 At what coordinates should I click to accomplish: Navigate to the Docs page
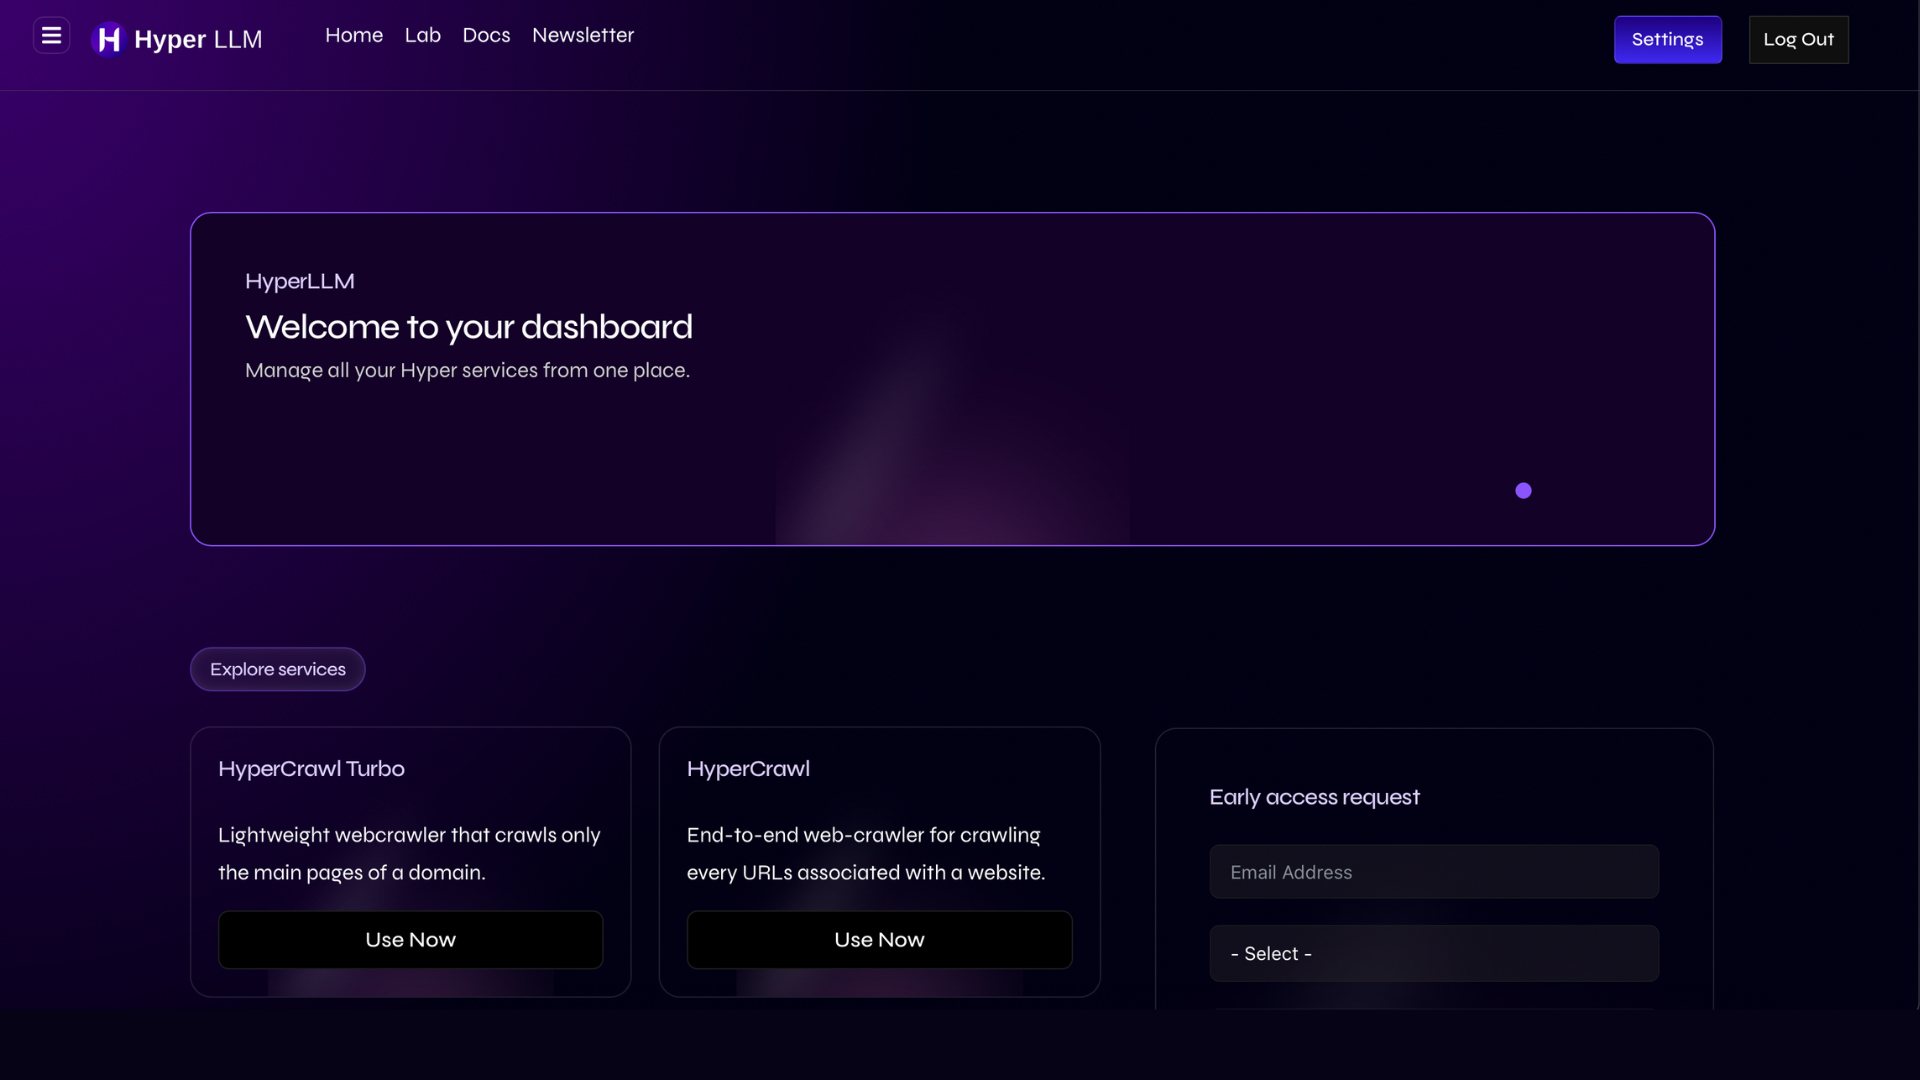point(486,35)
